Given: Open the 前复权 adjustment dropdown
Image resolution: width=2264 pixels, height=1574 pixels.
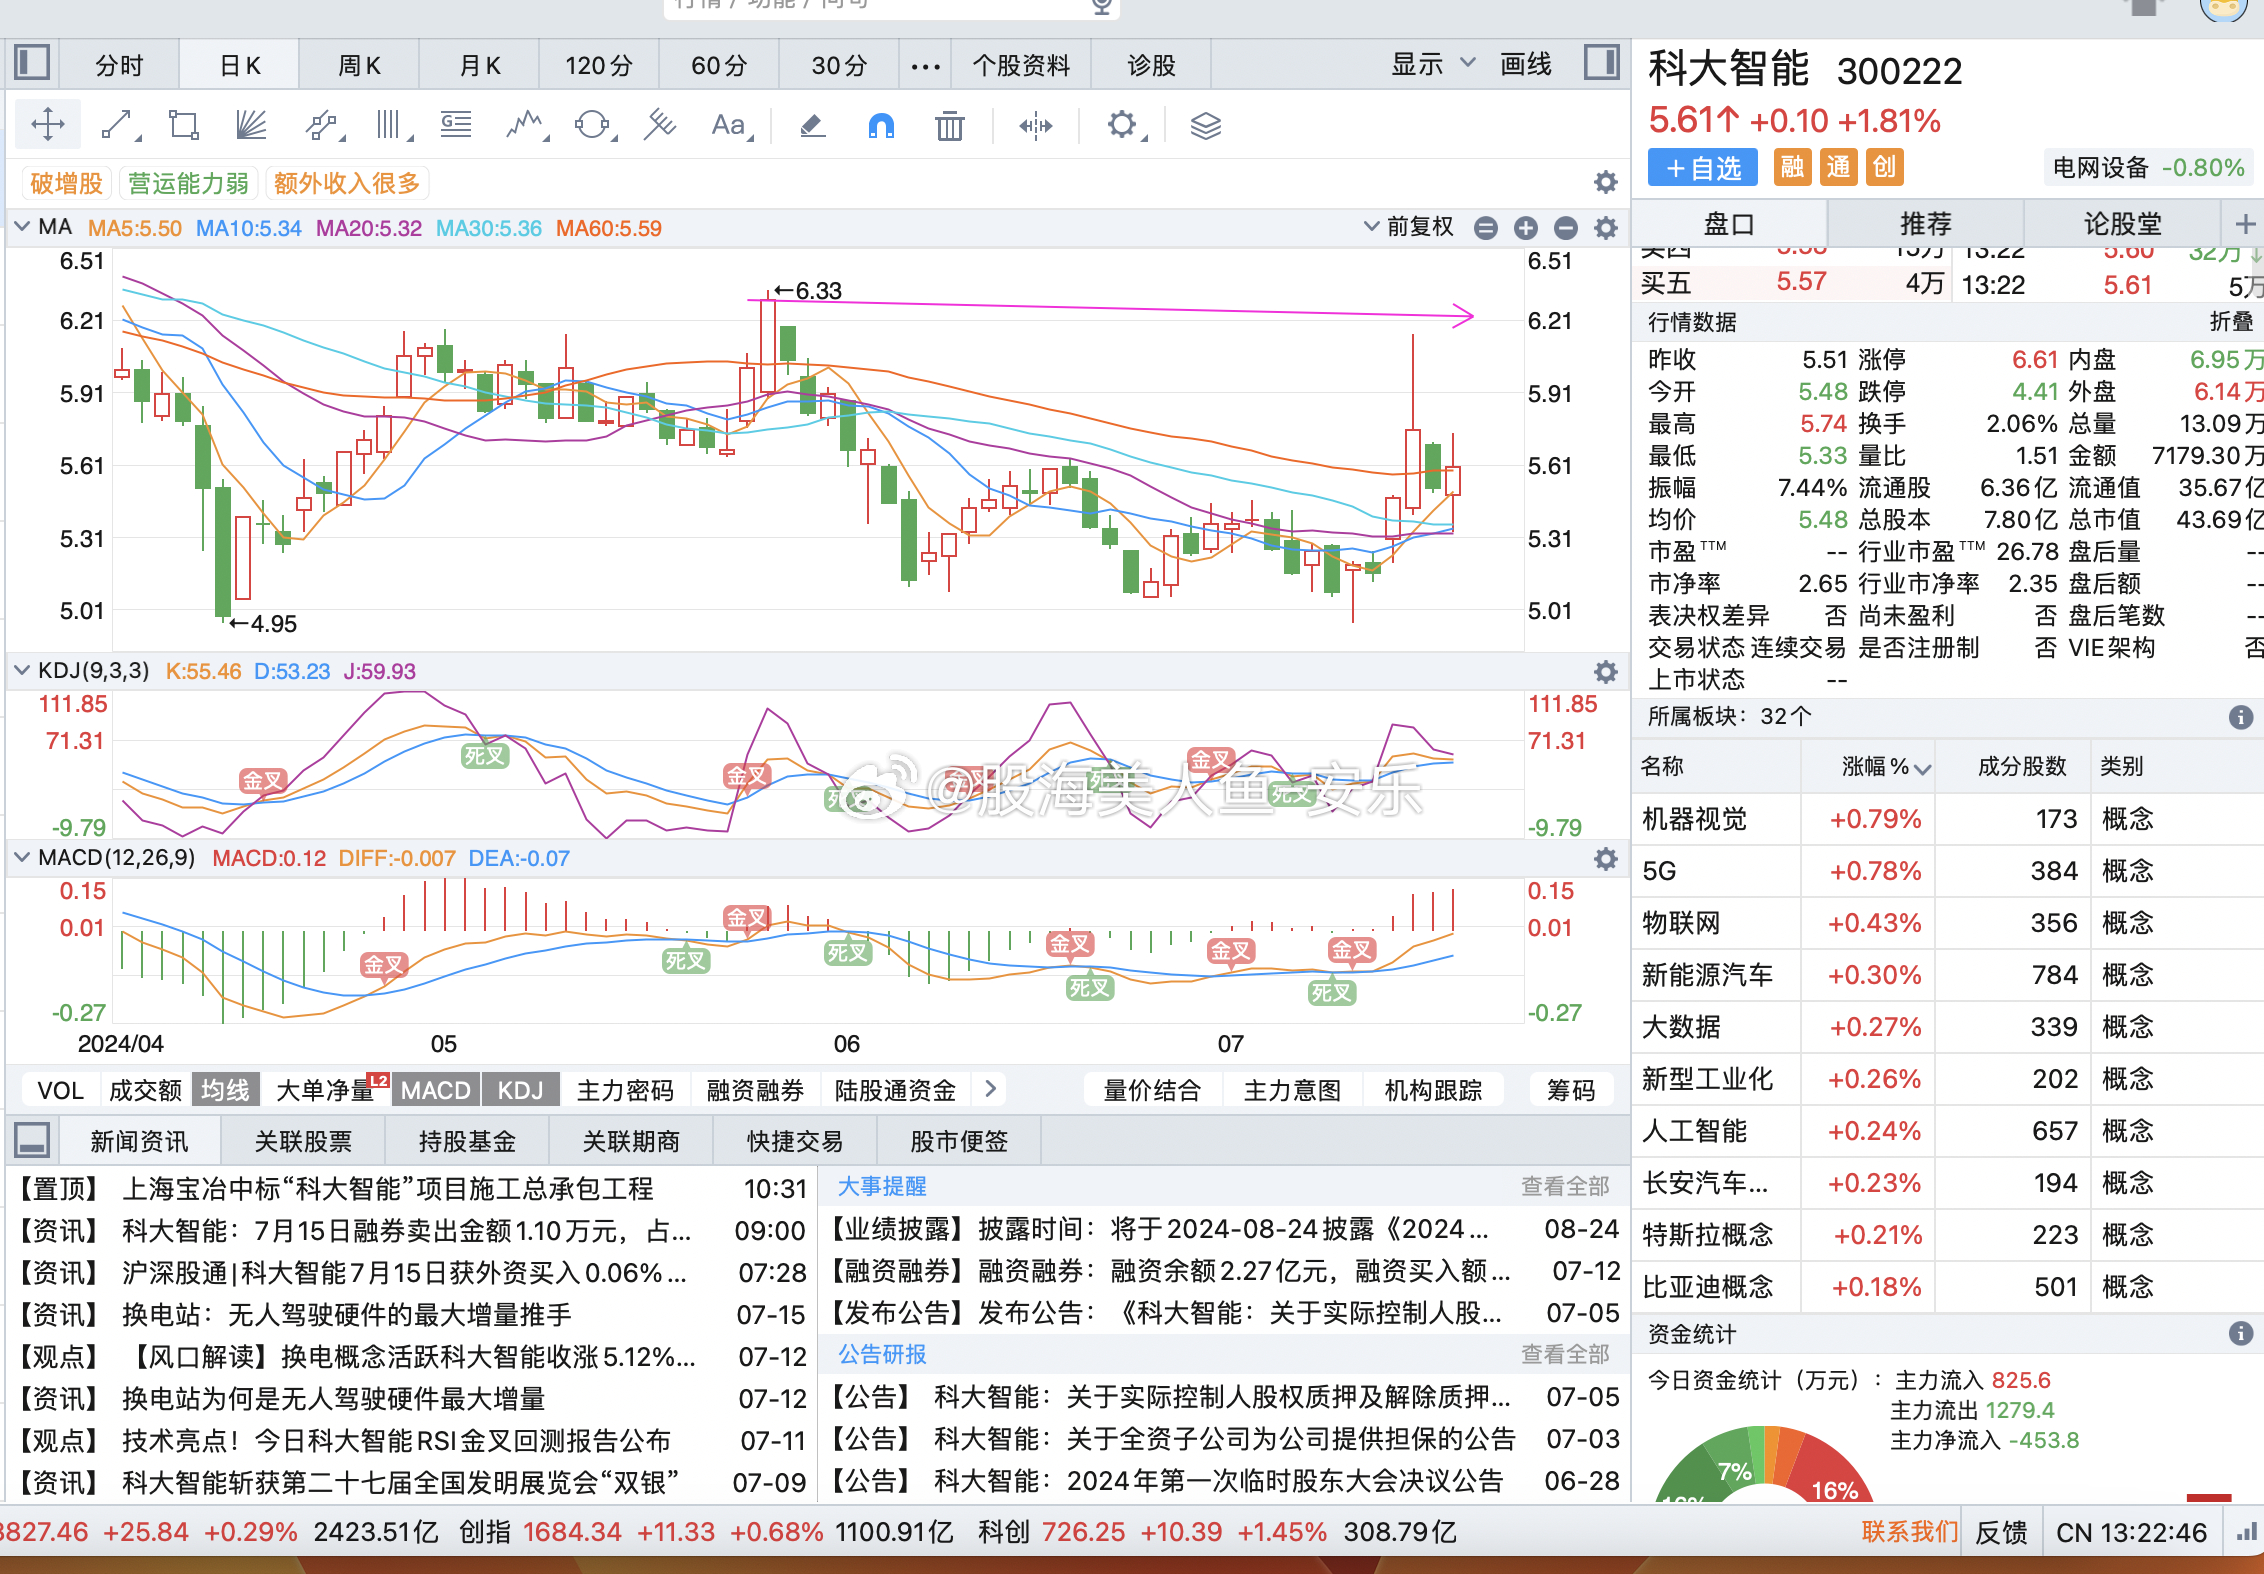Looking at the screenshot, I should [1410, 227].
